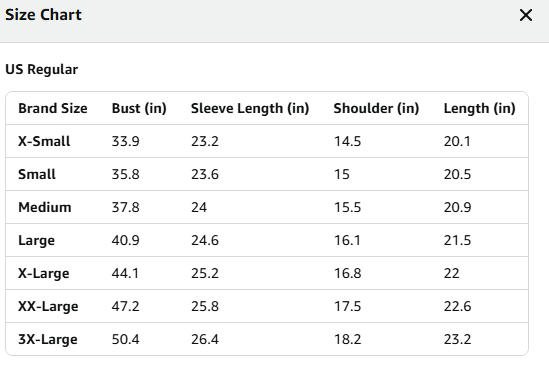Viewport: 549px width, 374px height.
Task: Select the Small row label
Action: click(37, 174)
